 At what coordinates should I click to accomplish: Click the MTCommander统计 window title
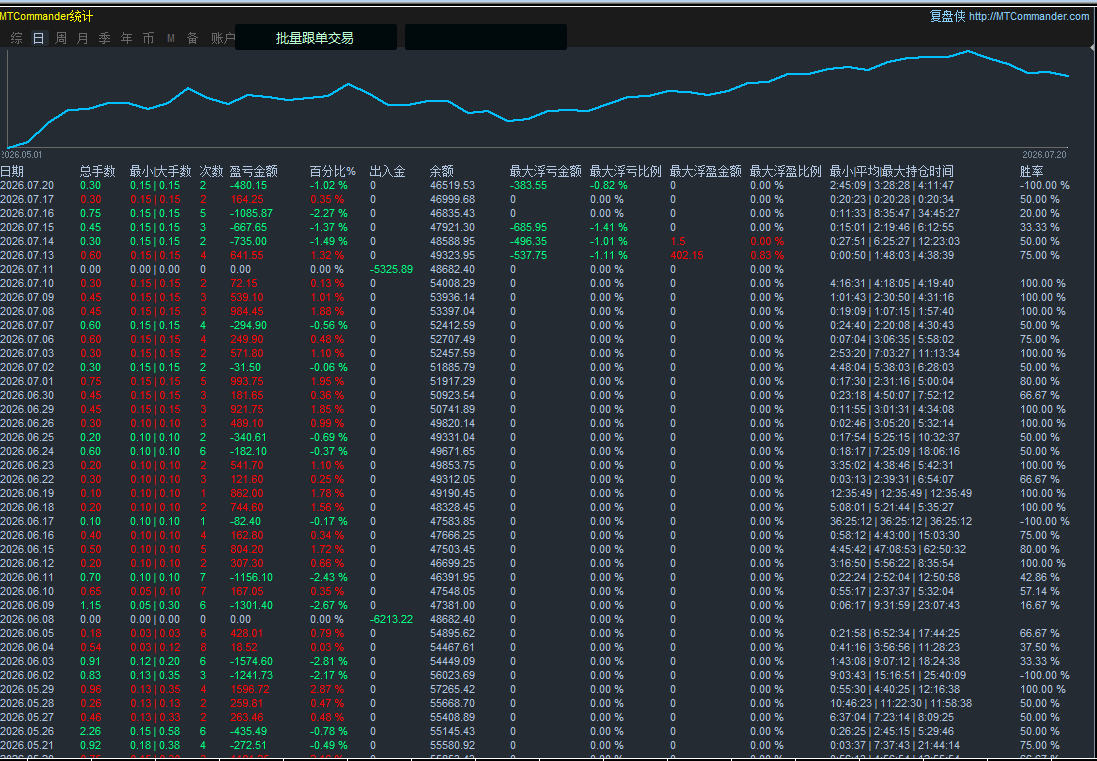[46, 16]
